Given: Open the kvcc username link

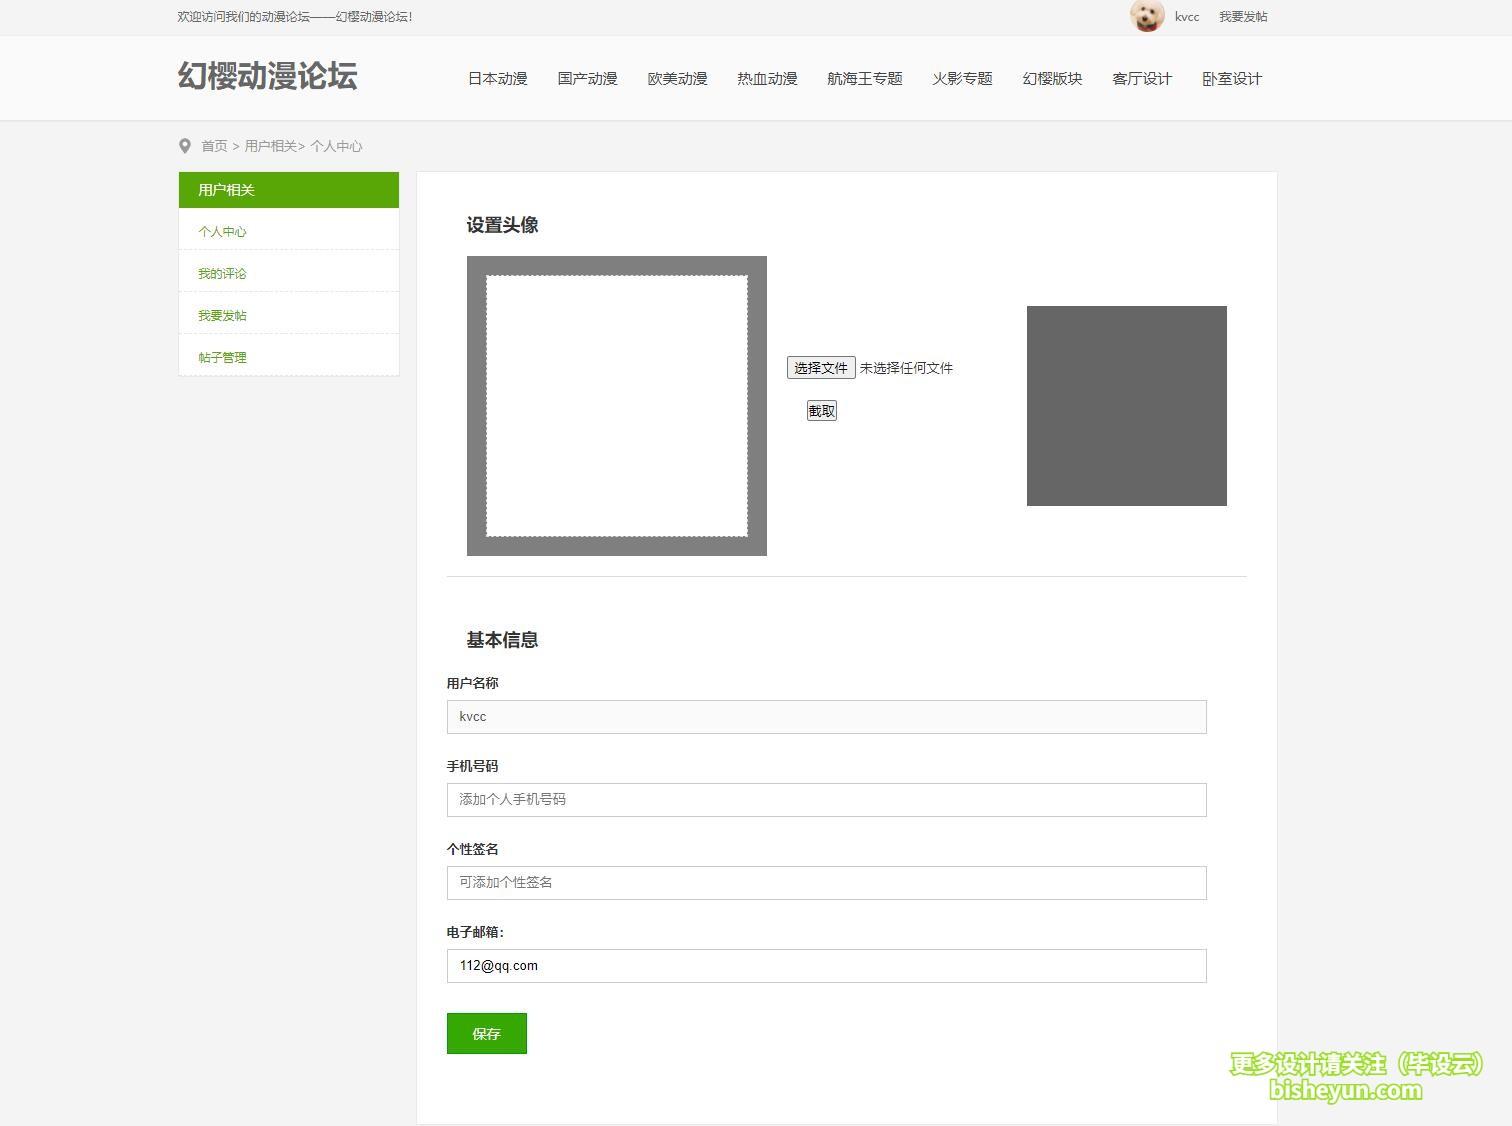Looking at the screenshot, I should [x=1187, y=17].
